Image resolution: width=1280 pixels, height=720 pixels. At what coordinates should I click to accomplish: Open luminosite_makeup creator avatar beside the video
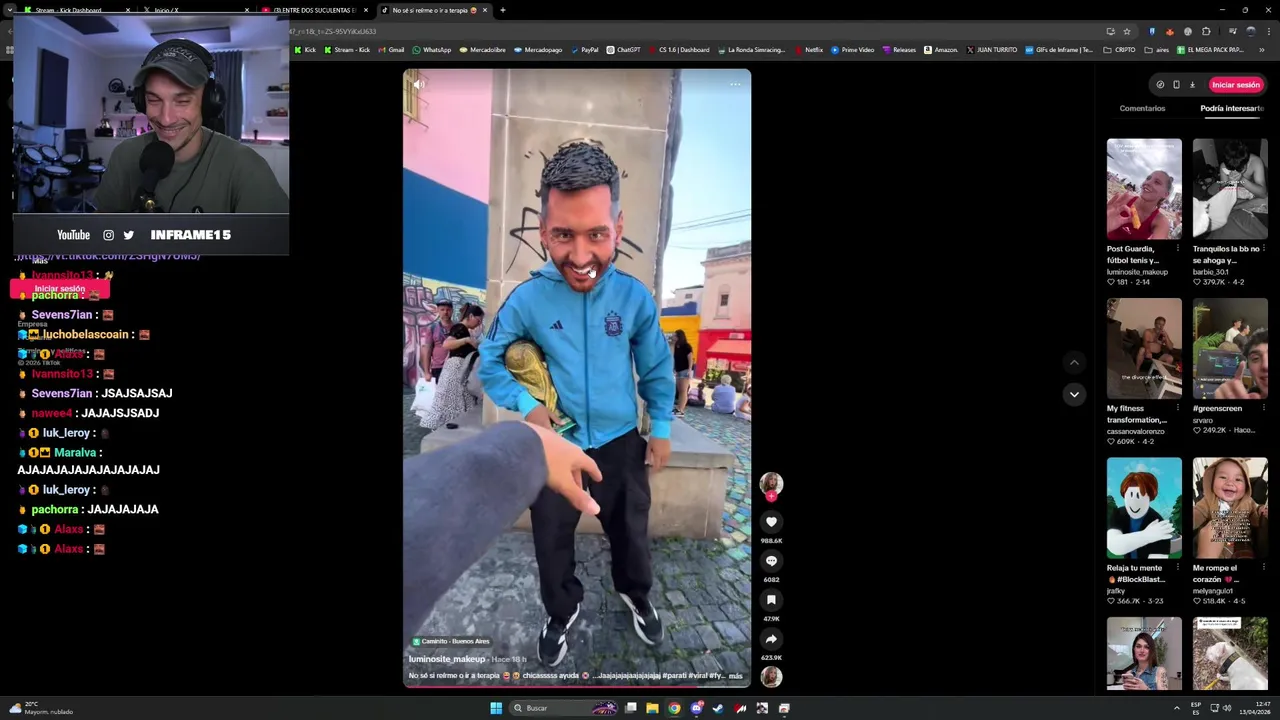click(x=771, y=484)
